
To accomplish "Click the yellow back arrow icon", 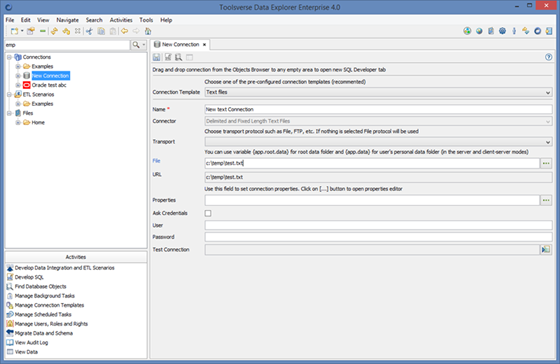I will [124, 31].
